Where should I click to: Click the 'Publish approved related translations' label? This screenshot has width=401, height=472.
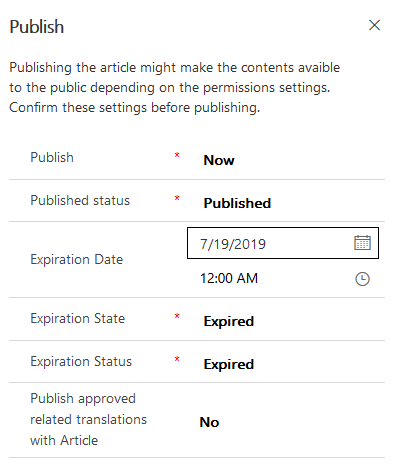click(x=88, y=419)
